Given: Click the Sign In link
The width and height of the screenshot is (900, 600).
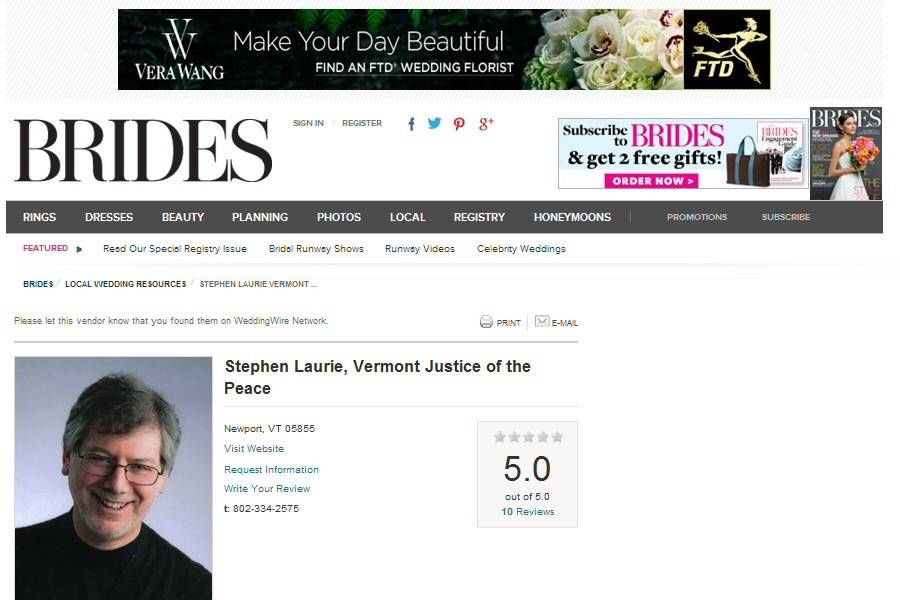Looking at the screenshot, I should (x=308, y=123).
